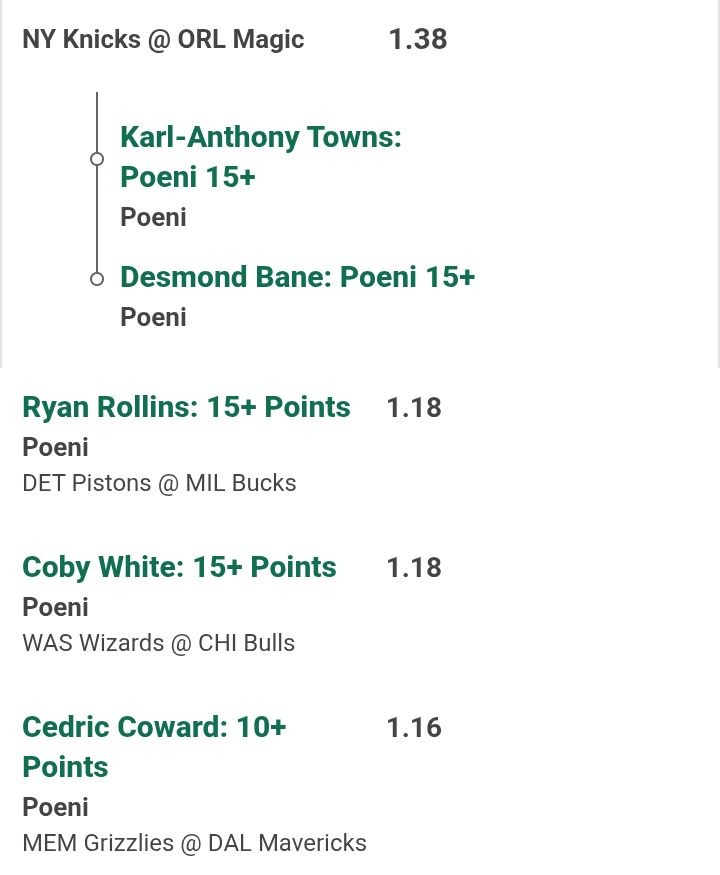Screen dimensions: 720x875
Task: Click the Poeni label under Coby White
Action: (x=55, y=607)
